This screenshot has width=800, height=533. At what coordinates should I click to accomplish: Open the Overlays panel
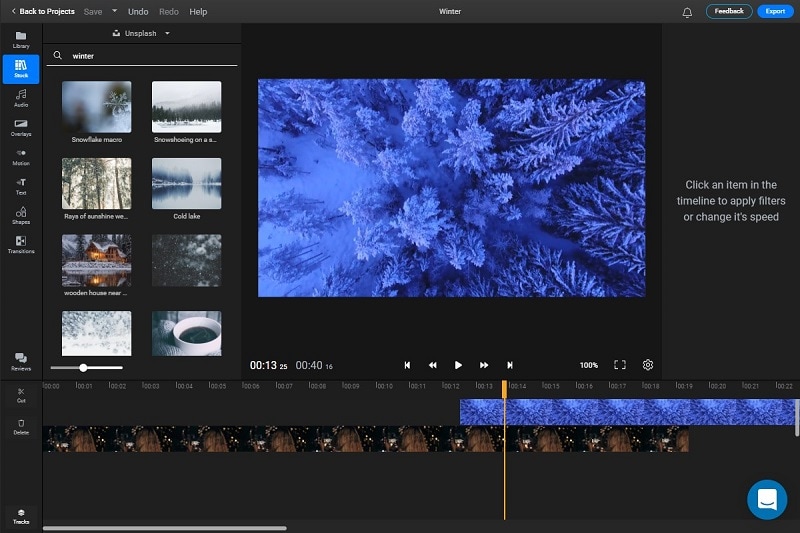[x=21, y=127]
